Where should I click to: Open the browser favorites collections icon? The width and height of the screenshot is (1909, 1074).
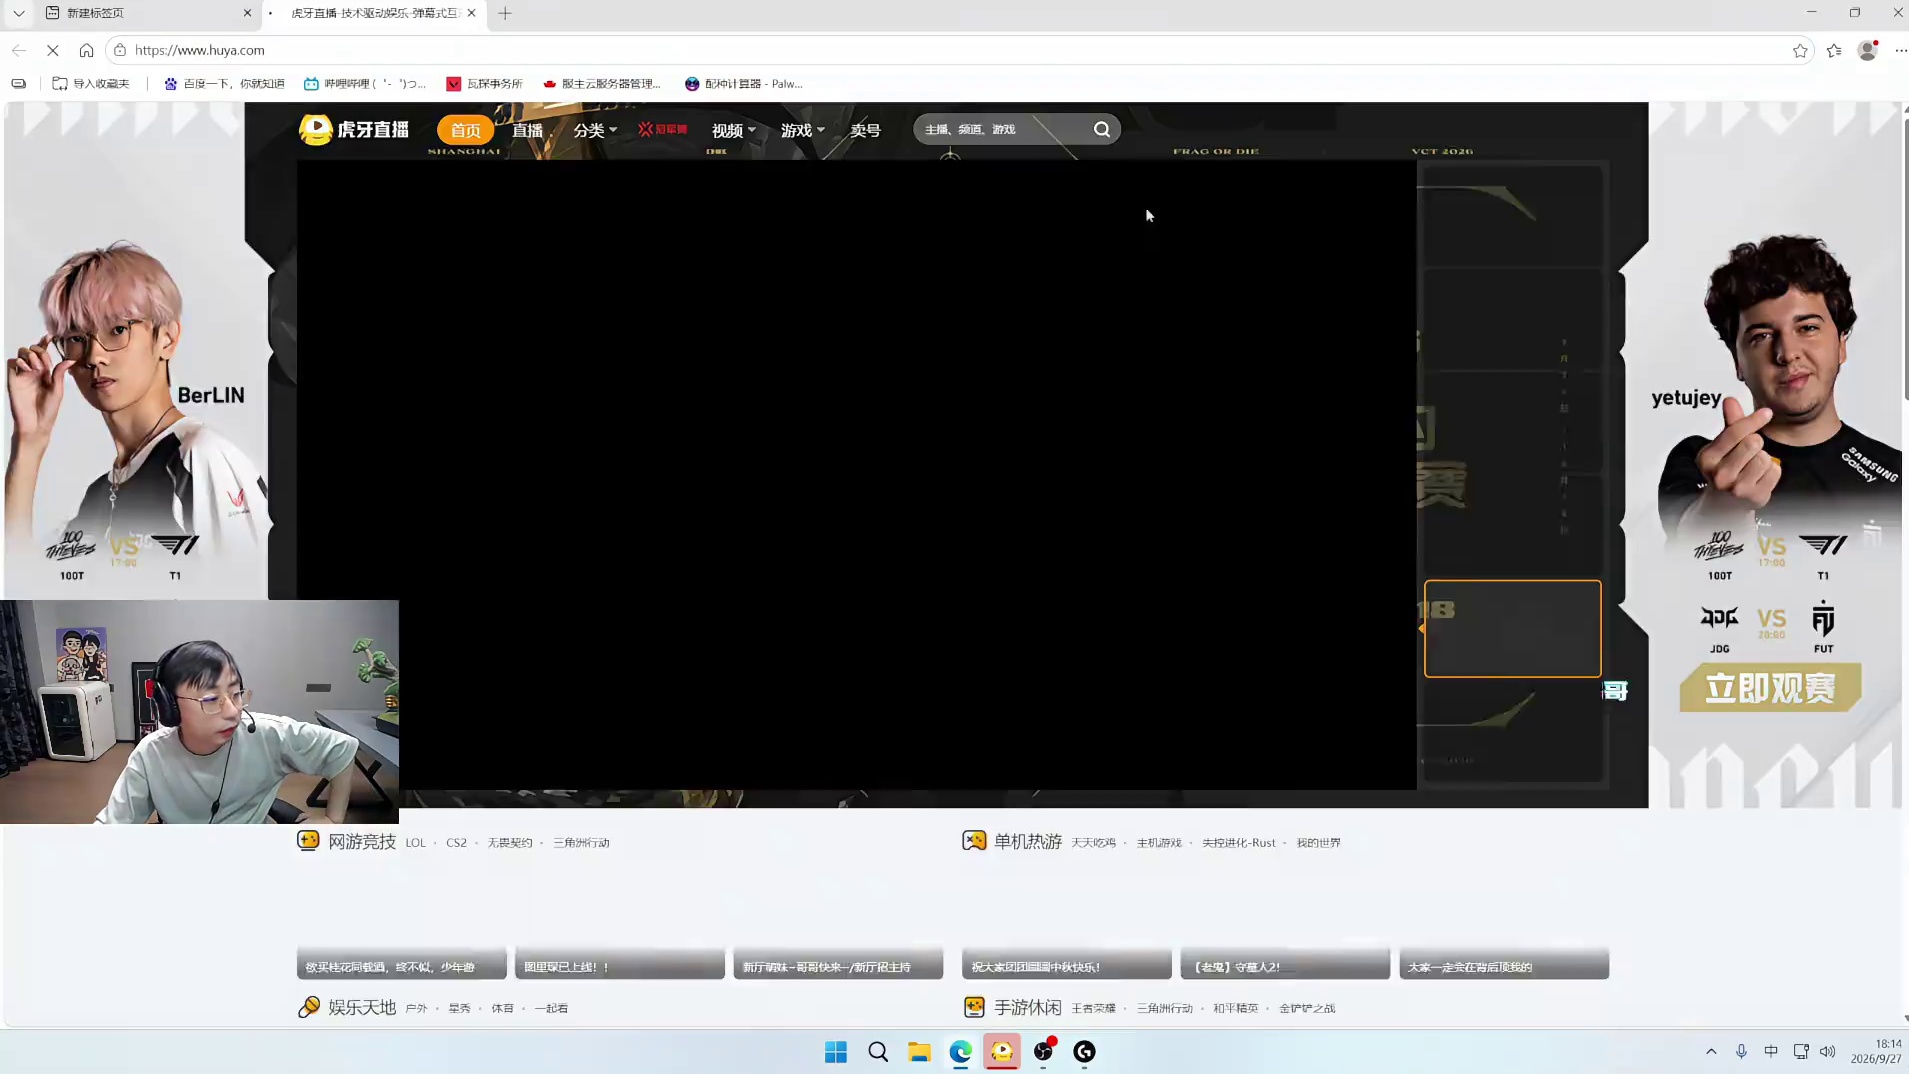point(1834,50)
